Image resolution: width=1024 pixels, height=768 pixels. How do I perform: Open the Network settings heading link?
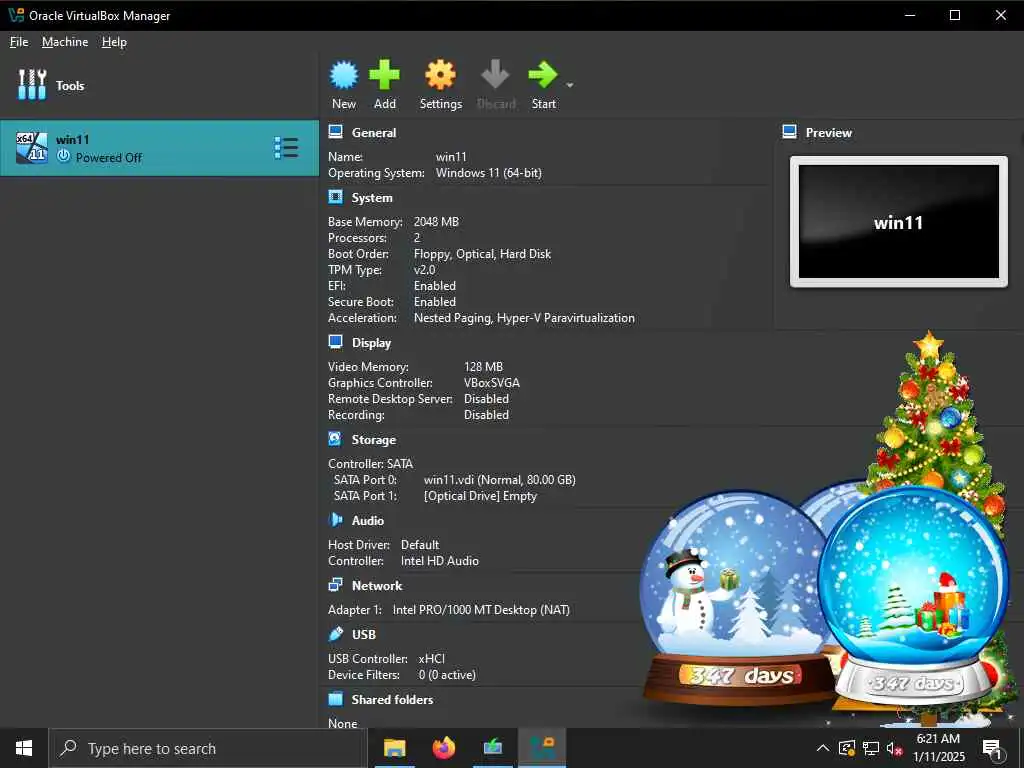[377, 586]
